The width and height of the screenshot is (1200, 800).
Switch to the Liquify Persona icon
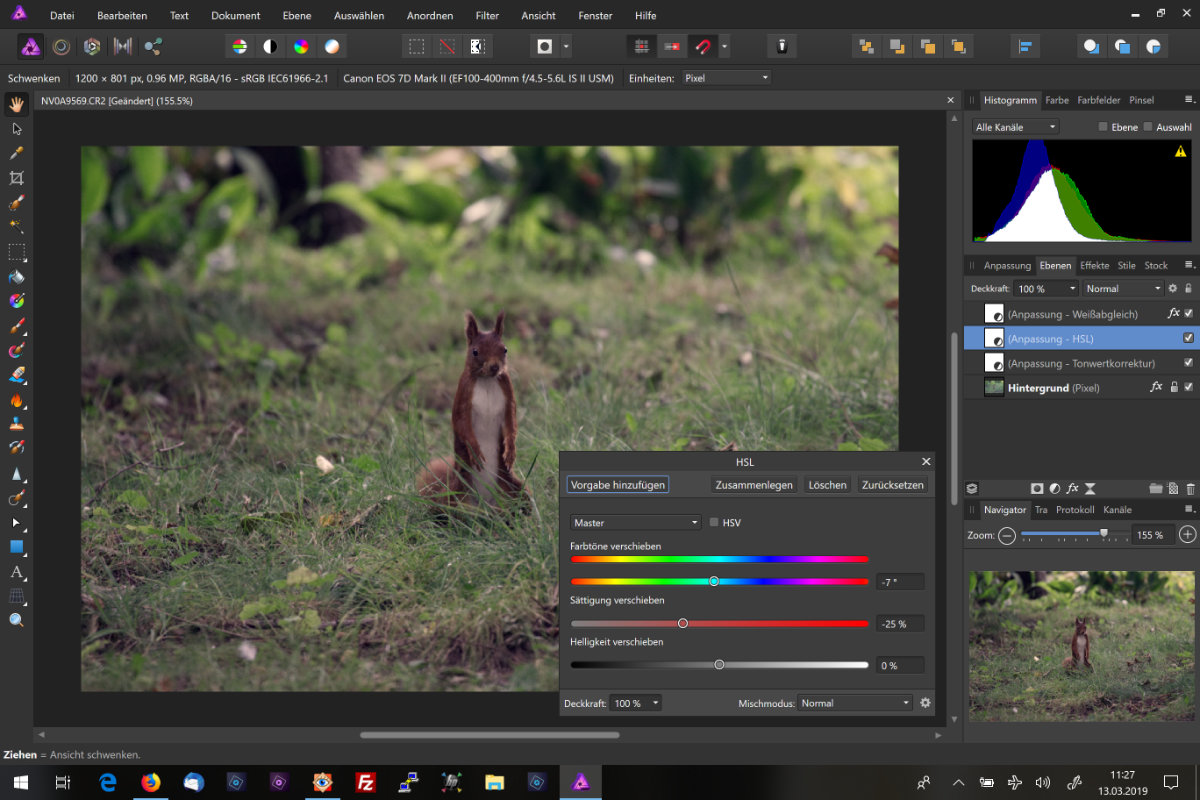[x=61, y=46]
